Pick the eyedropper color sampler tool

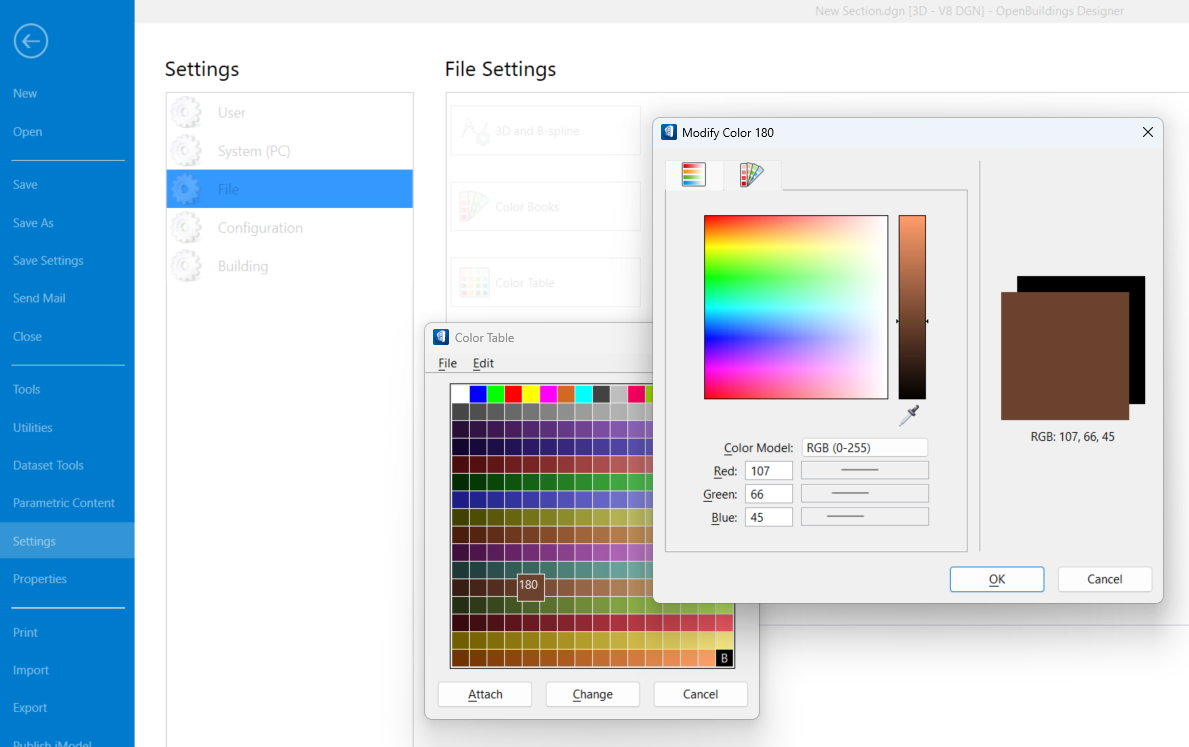point(909,415)
